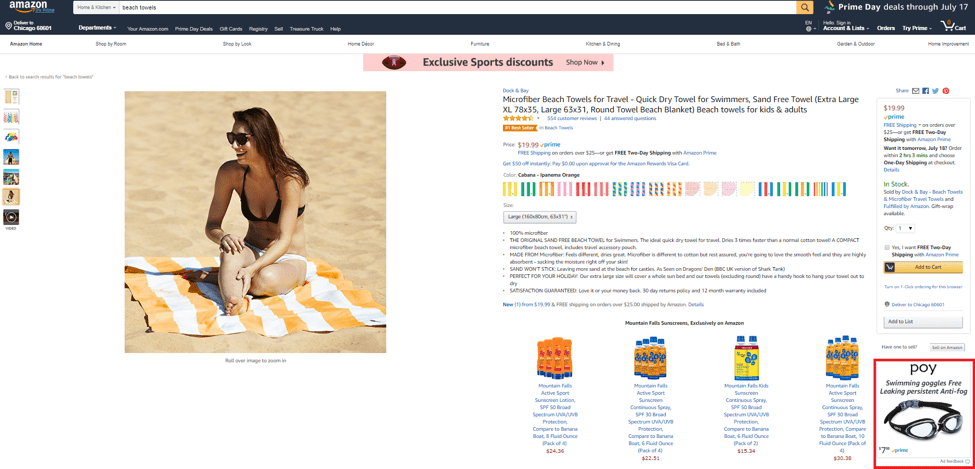Viewport: 975px width, 469px height.
Task: Share this product via email envelope icon
Action: [915, 91]
